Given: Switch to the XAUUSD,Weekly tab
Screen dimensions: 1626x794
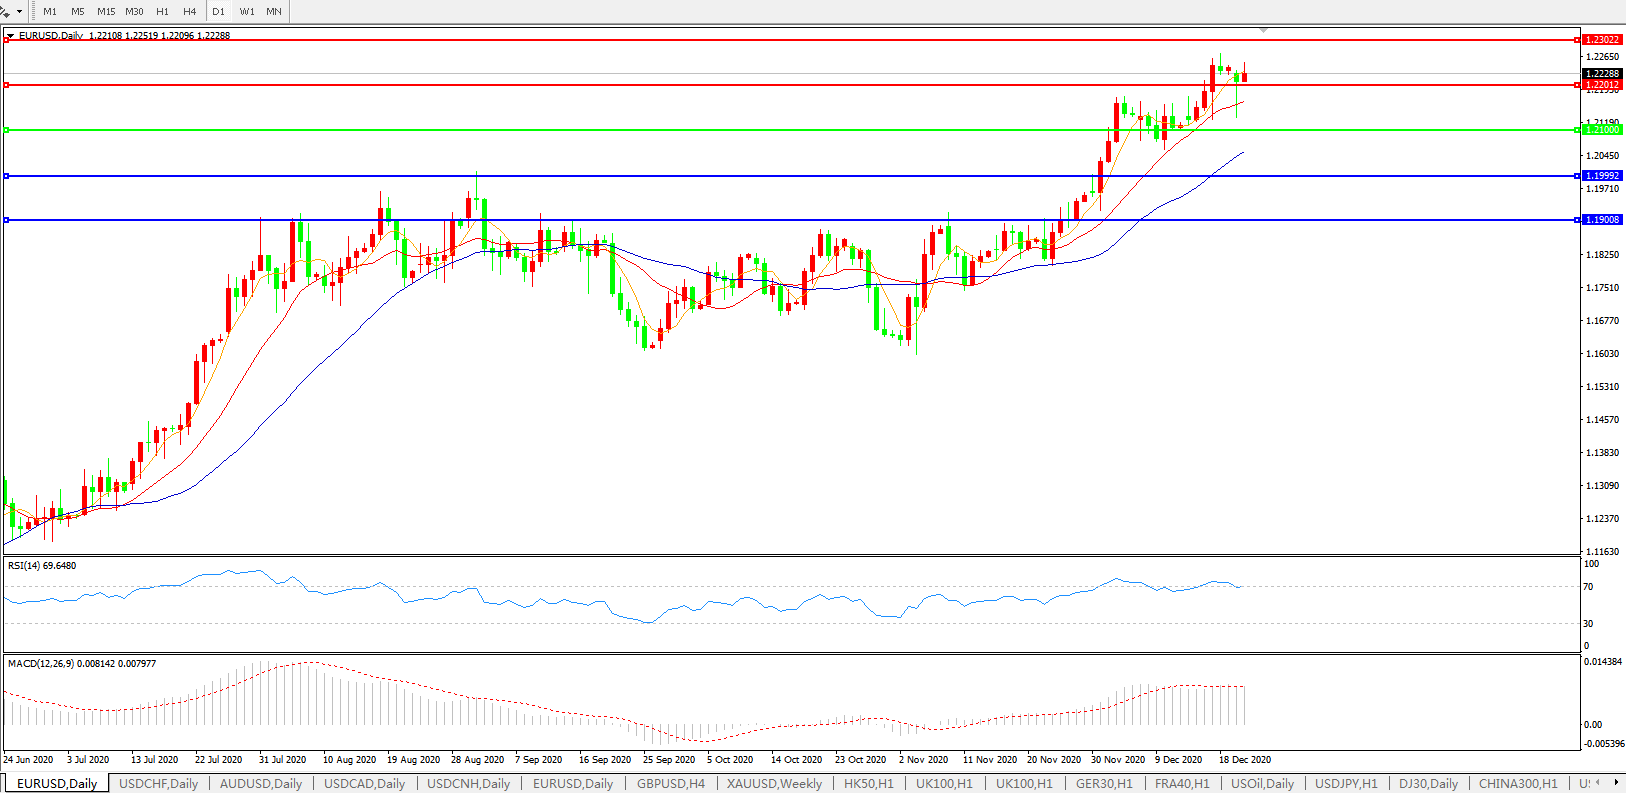Looking at the screenshot, I should [774, 783].
